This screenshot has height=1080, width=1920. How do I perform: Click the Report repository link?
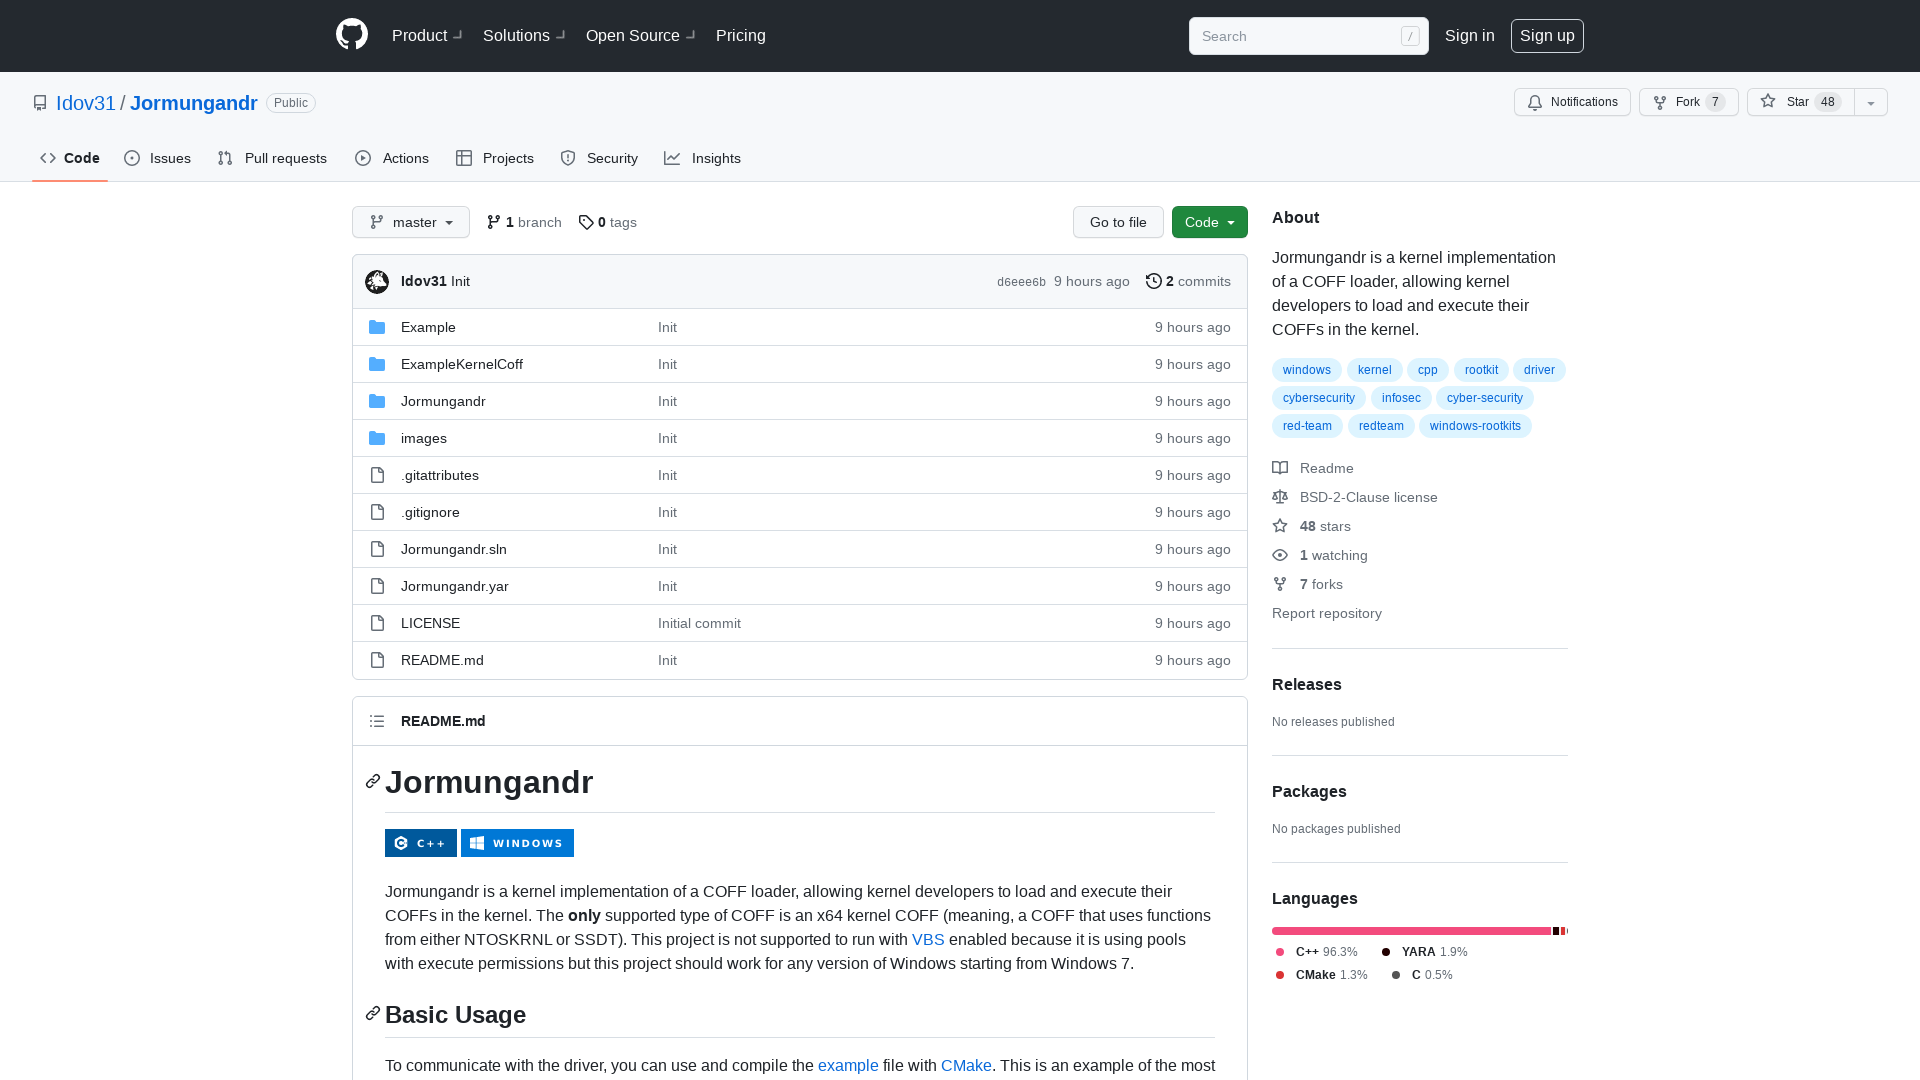(1327, 613)
